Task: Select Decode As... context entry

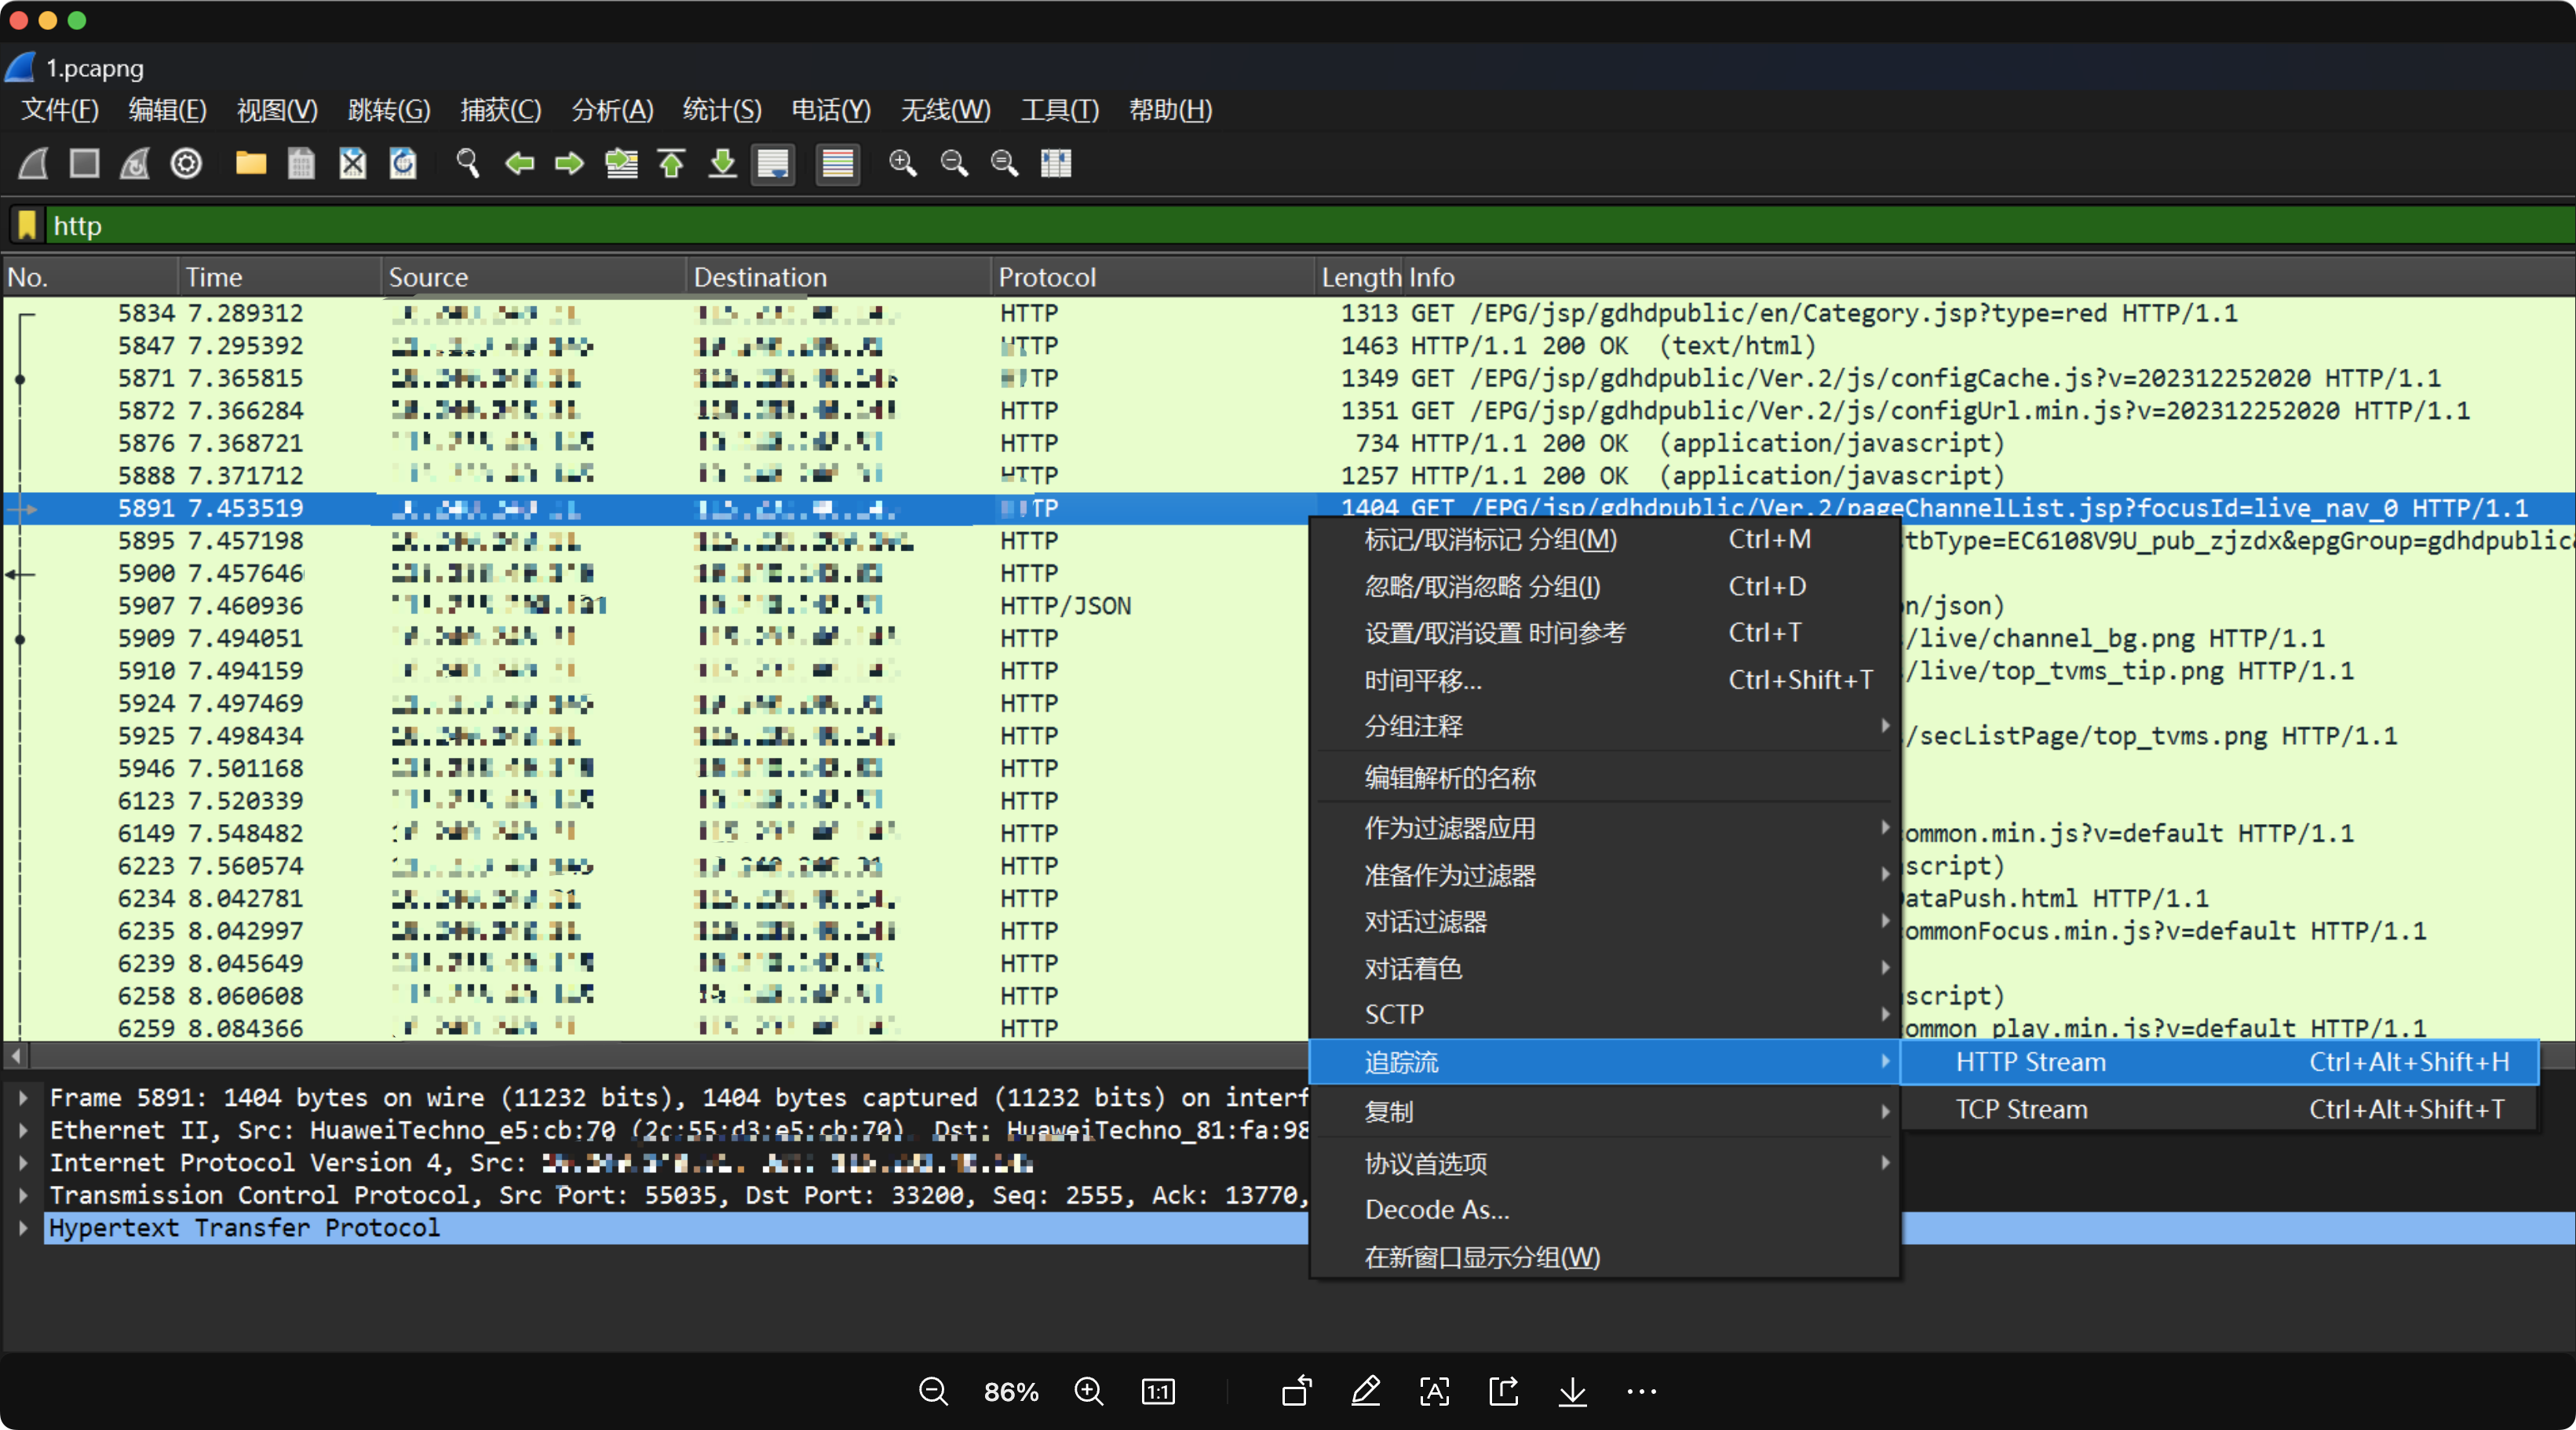Action: (1604, 1210)
